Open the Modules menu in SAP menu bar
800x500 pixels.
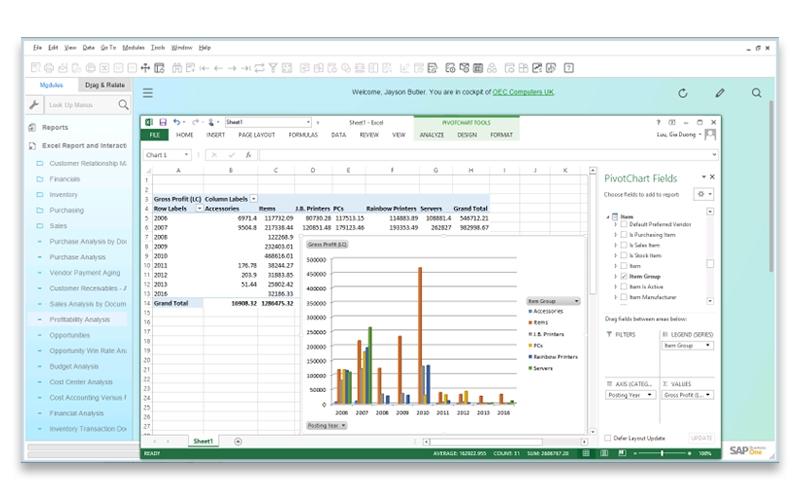point(133,47)
